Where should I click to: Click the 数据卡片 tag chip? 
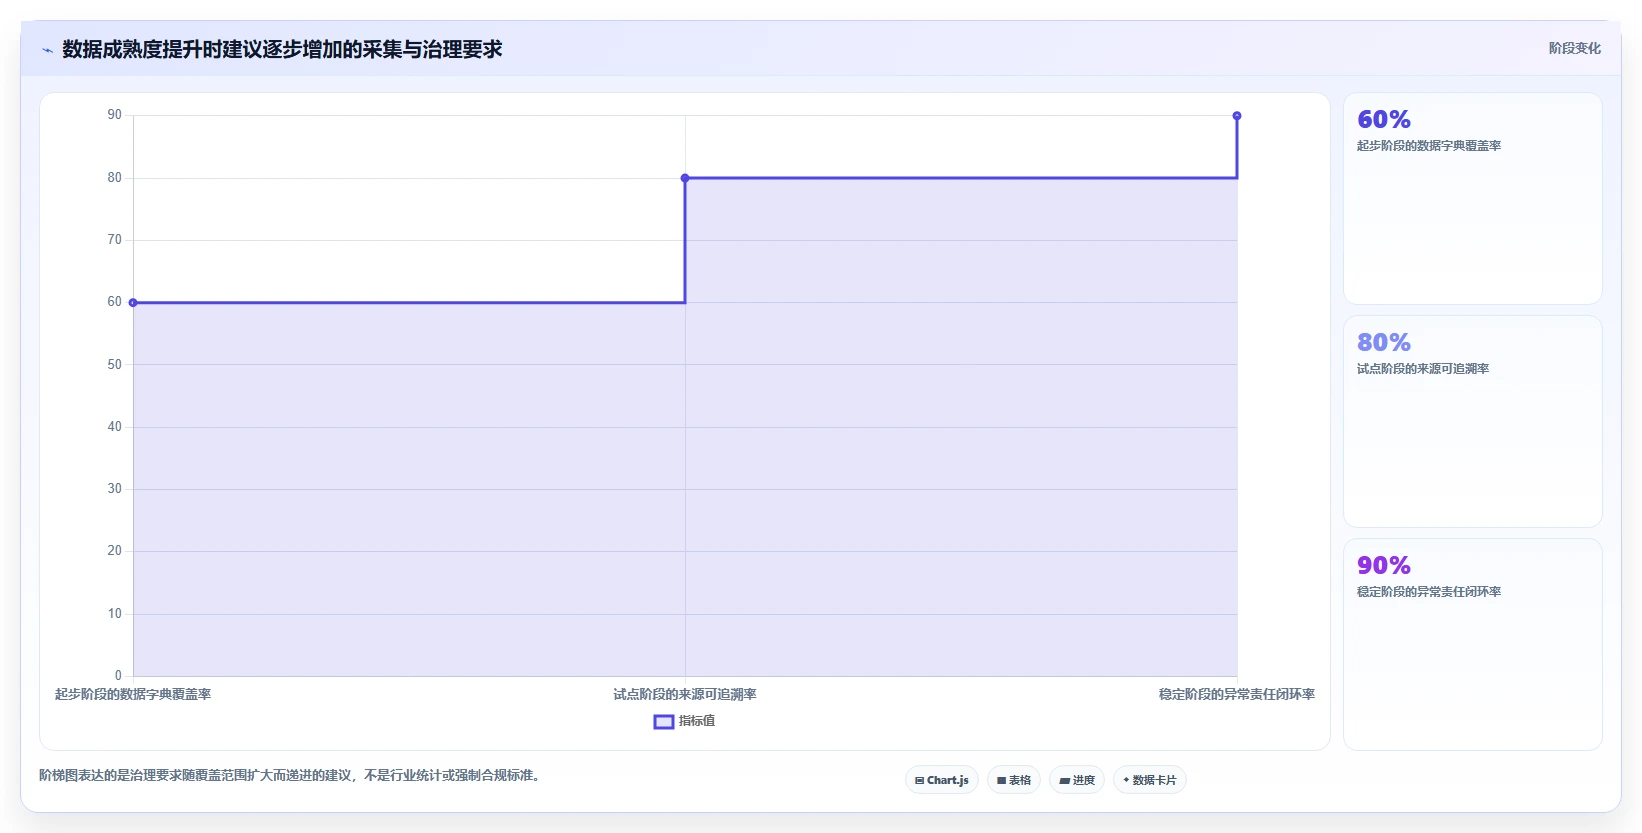[x=1150, y=780]
